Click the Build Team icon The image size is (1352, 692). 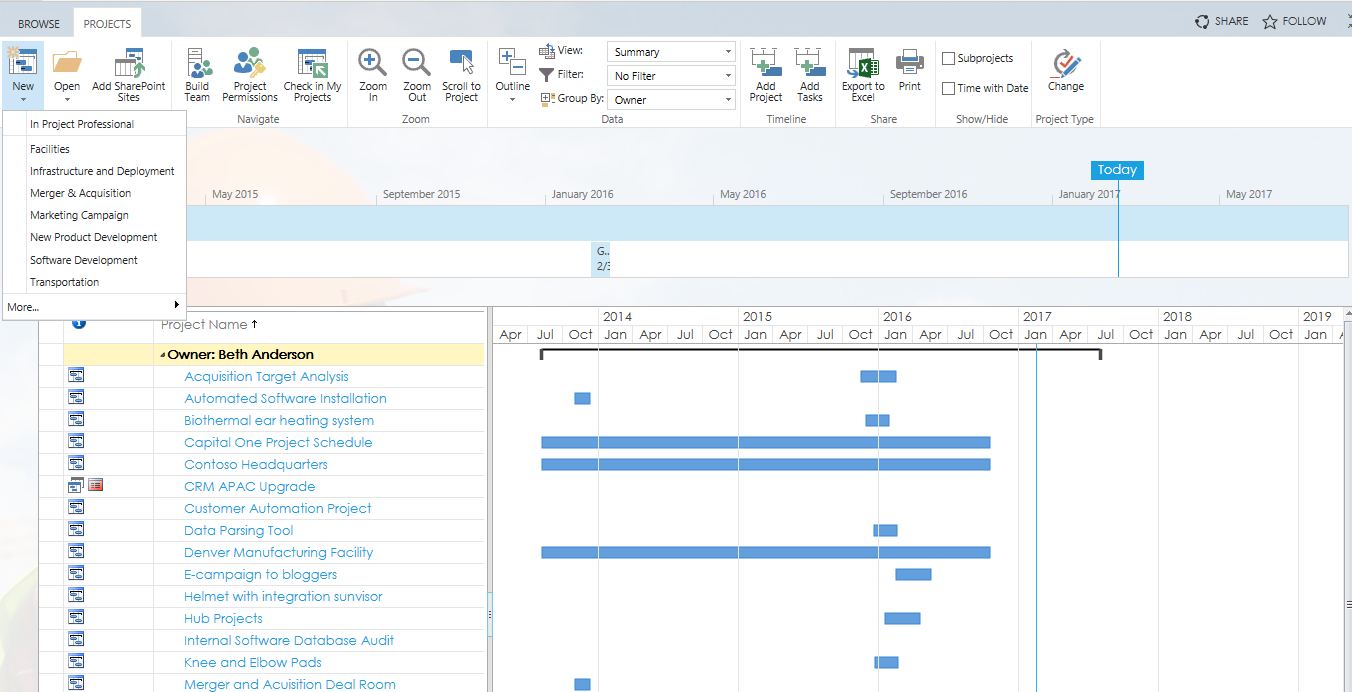(198, 66)
